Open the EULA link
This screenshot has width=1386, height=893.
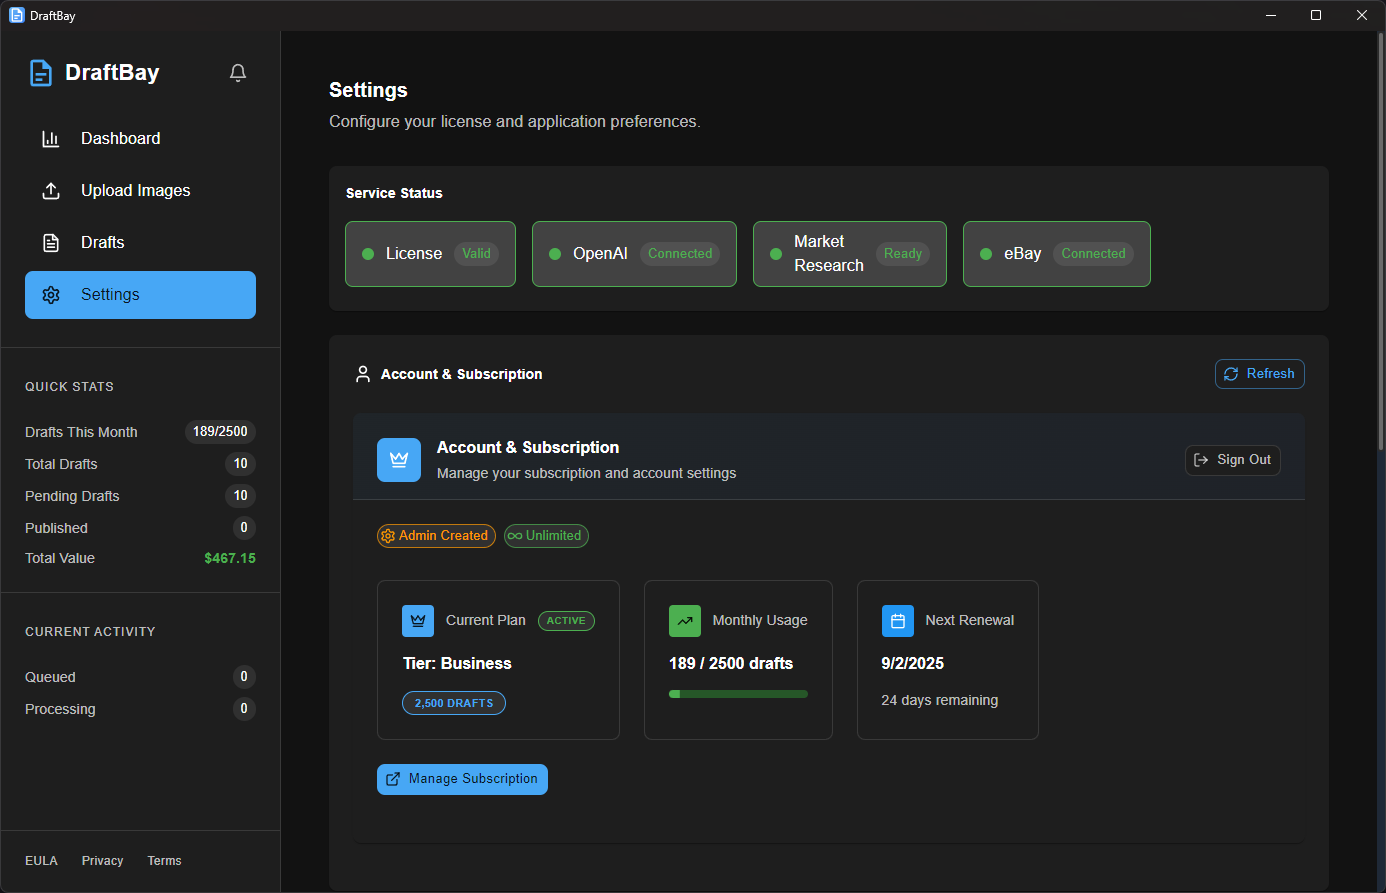click(x=41, y=861)
